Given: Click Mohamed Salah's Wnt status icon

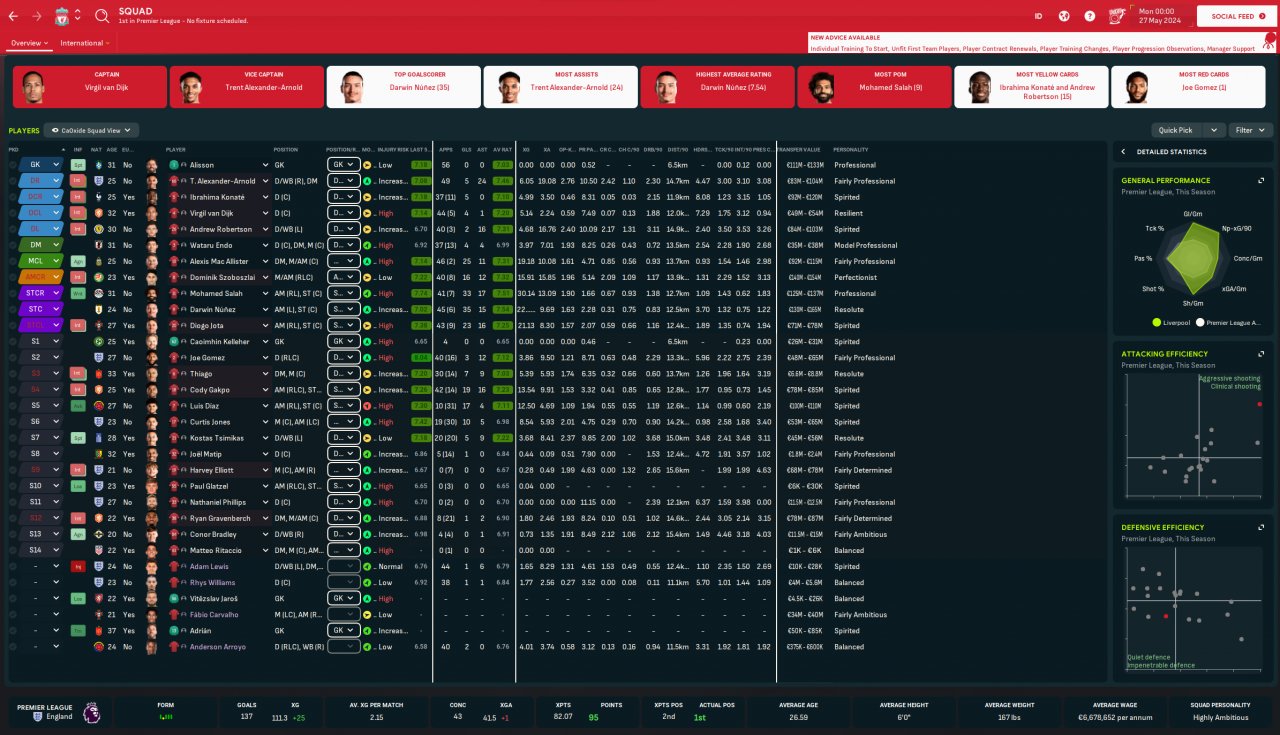Looking at the screenshot, I should pyautogui.click(x=78, y=293).
